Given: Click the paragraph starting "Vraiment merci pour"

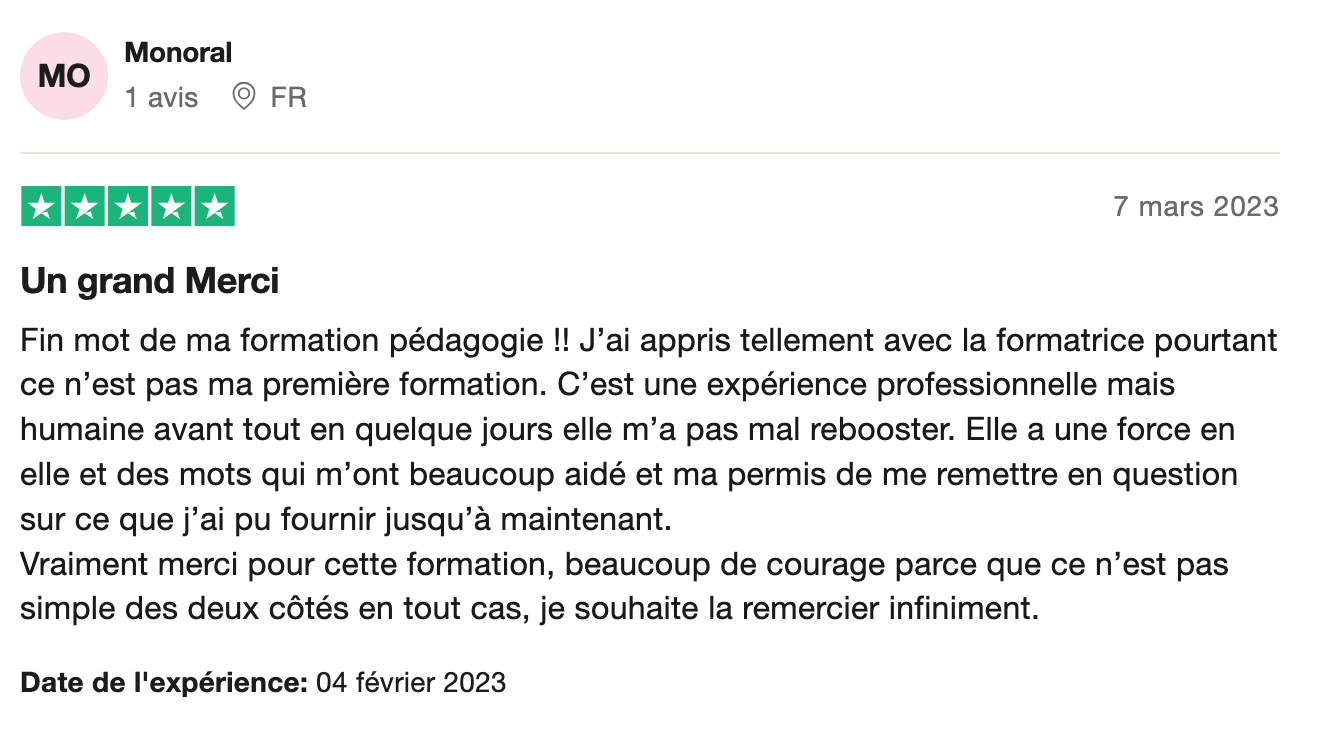Looking at the screenshot, I should (624, 587).
